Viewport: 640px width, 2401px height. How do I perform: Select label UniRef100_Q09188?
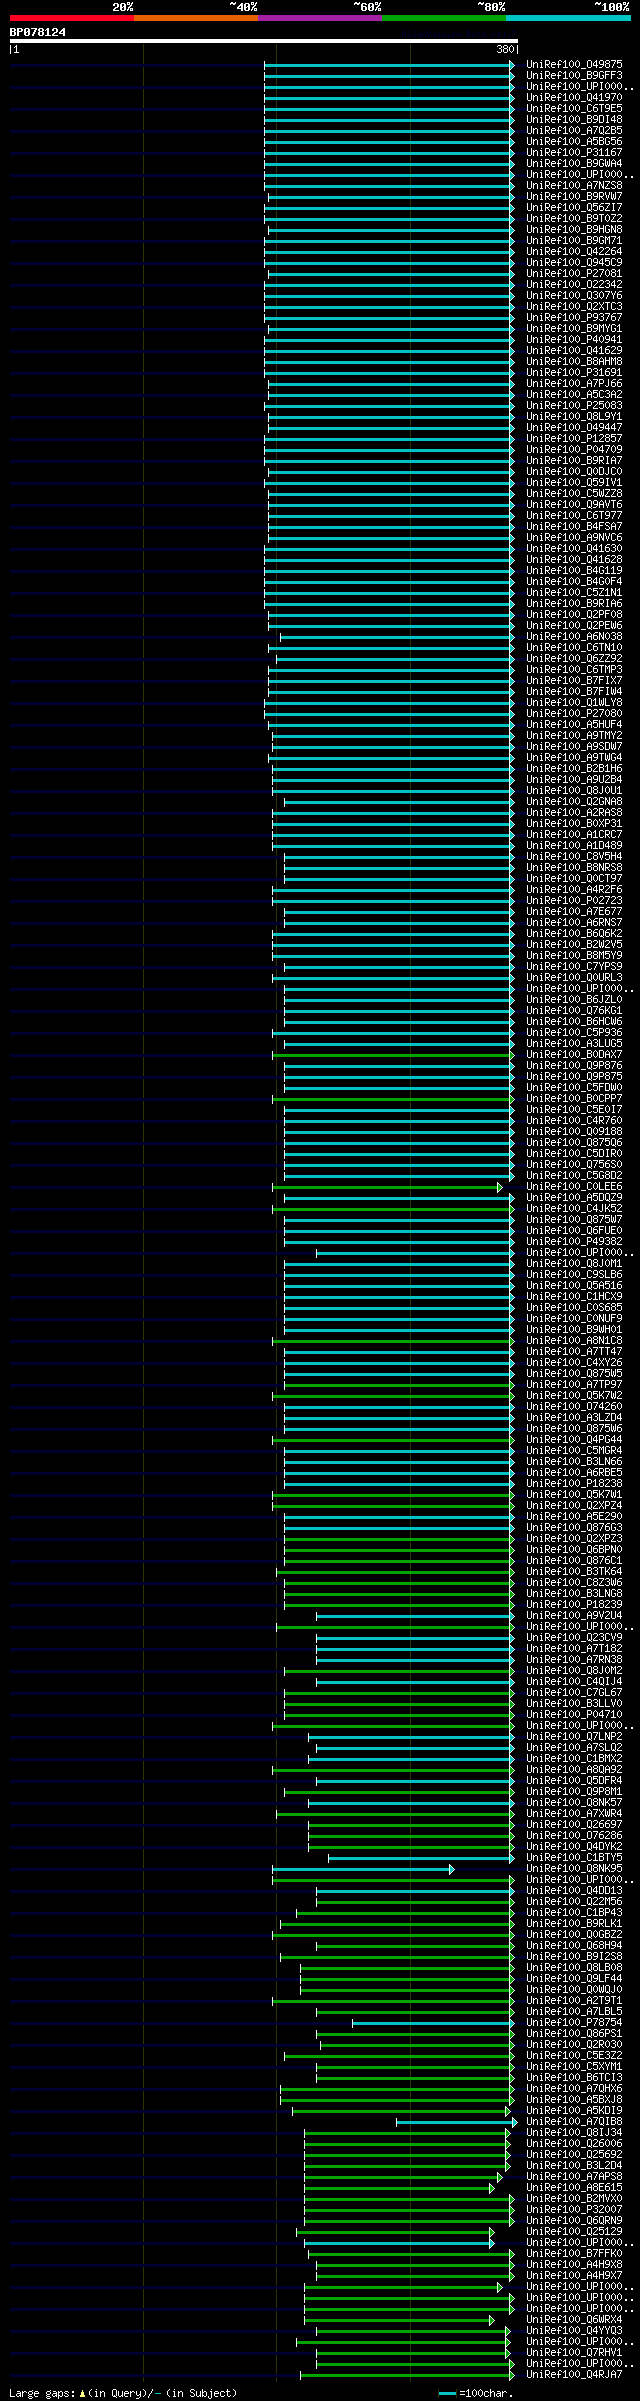pyautogui.click(x=574, y=1131)
